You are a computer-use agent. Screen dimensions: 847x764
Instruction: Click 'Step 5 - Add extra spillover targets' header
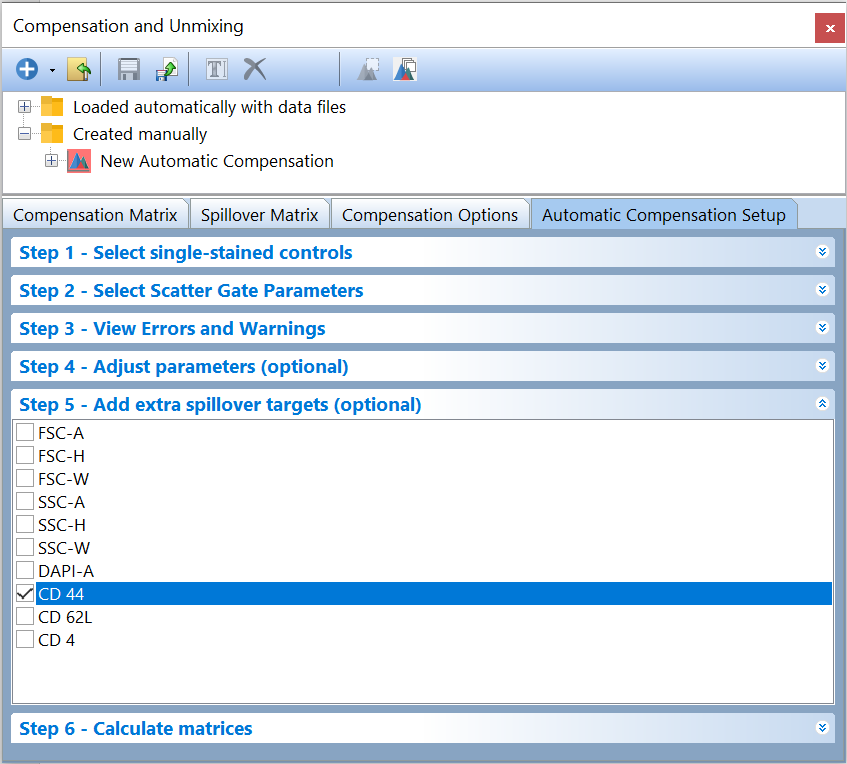click(x=423, y=404)
